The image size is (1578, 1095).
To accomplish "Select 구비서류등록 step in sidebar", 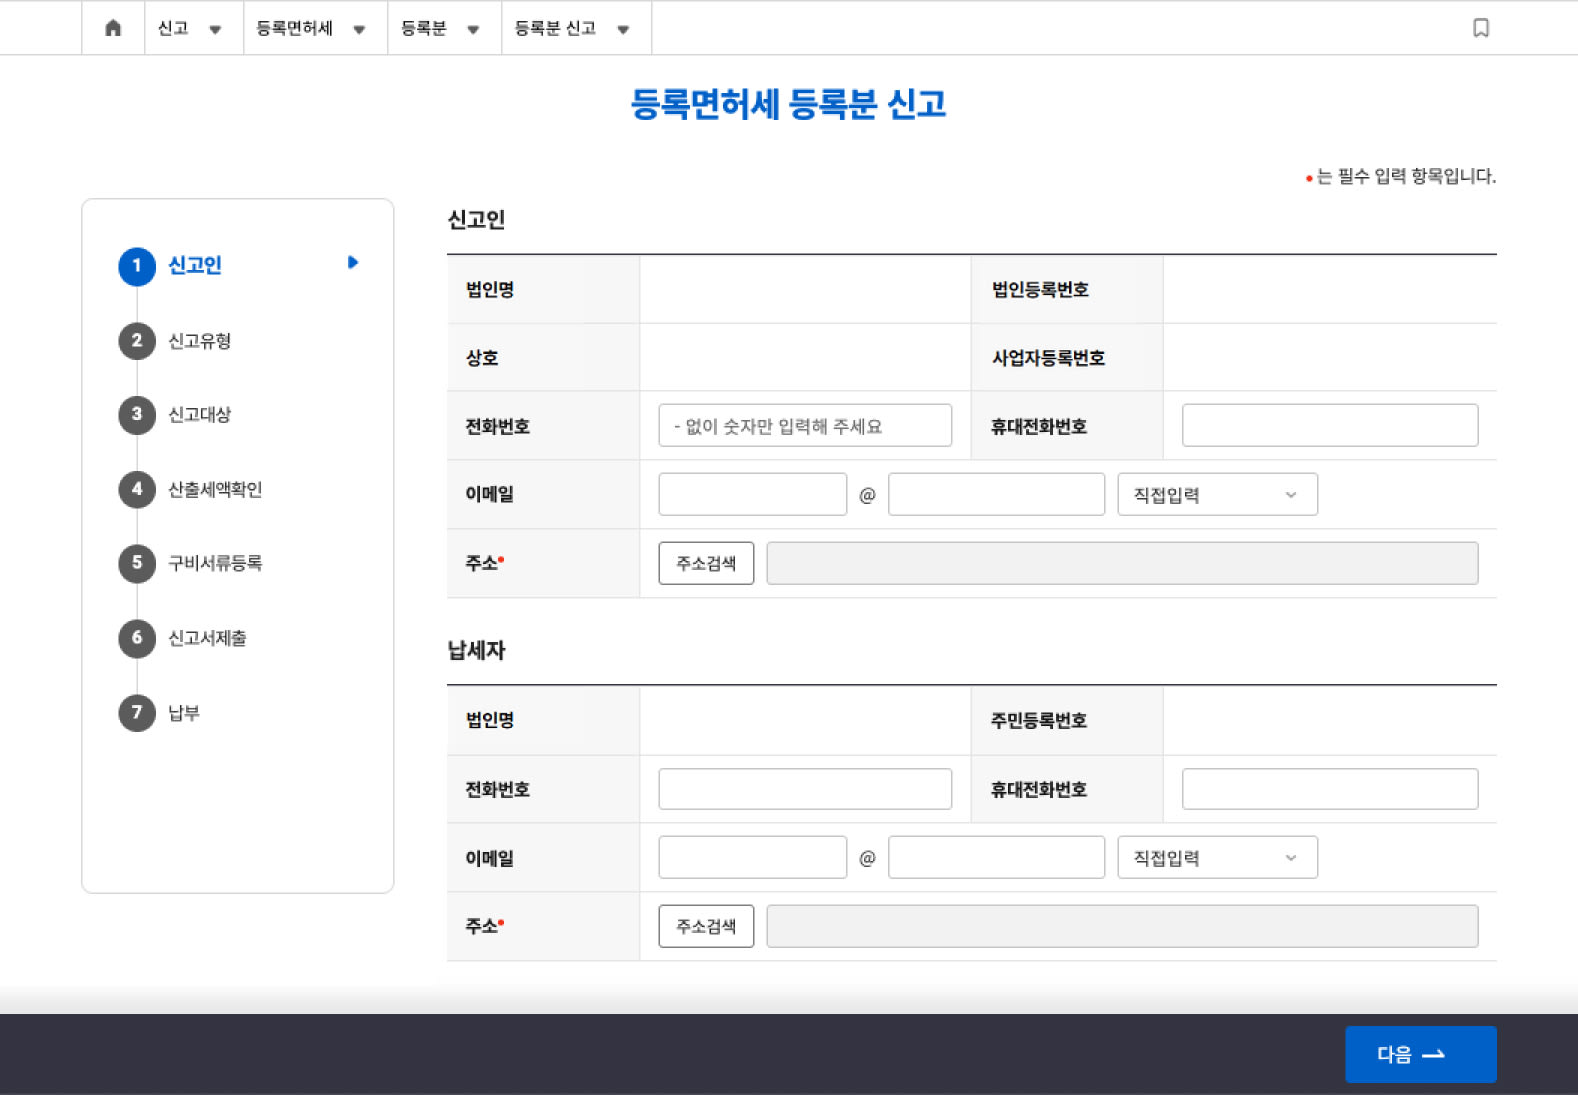I will coord(215,563).
